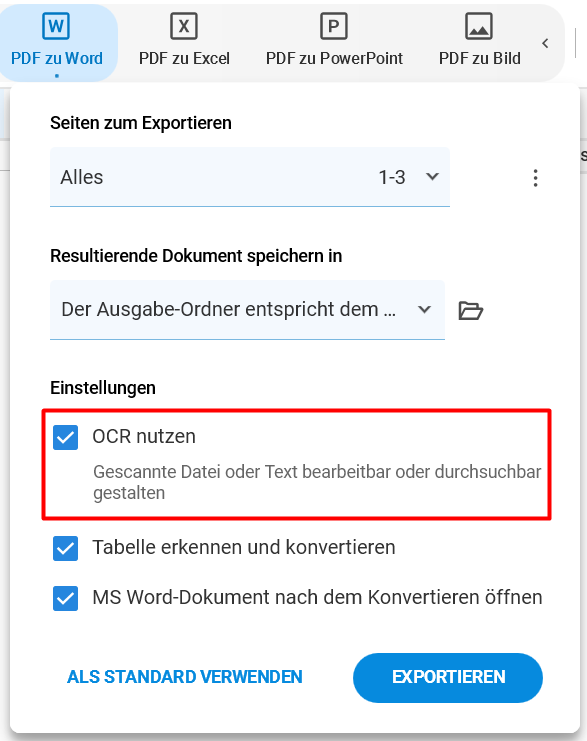Click the EXPORTIEREN button

[448, 678]
